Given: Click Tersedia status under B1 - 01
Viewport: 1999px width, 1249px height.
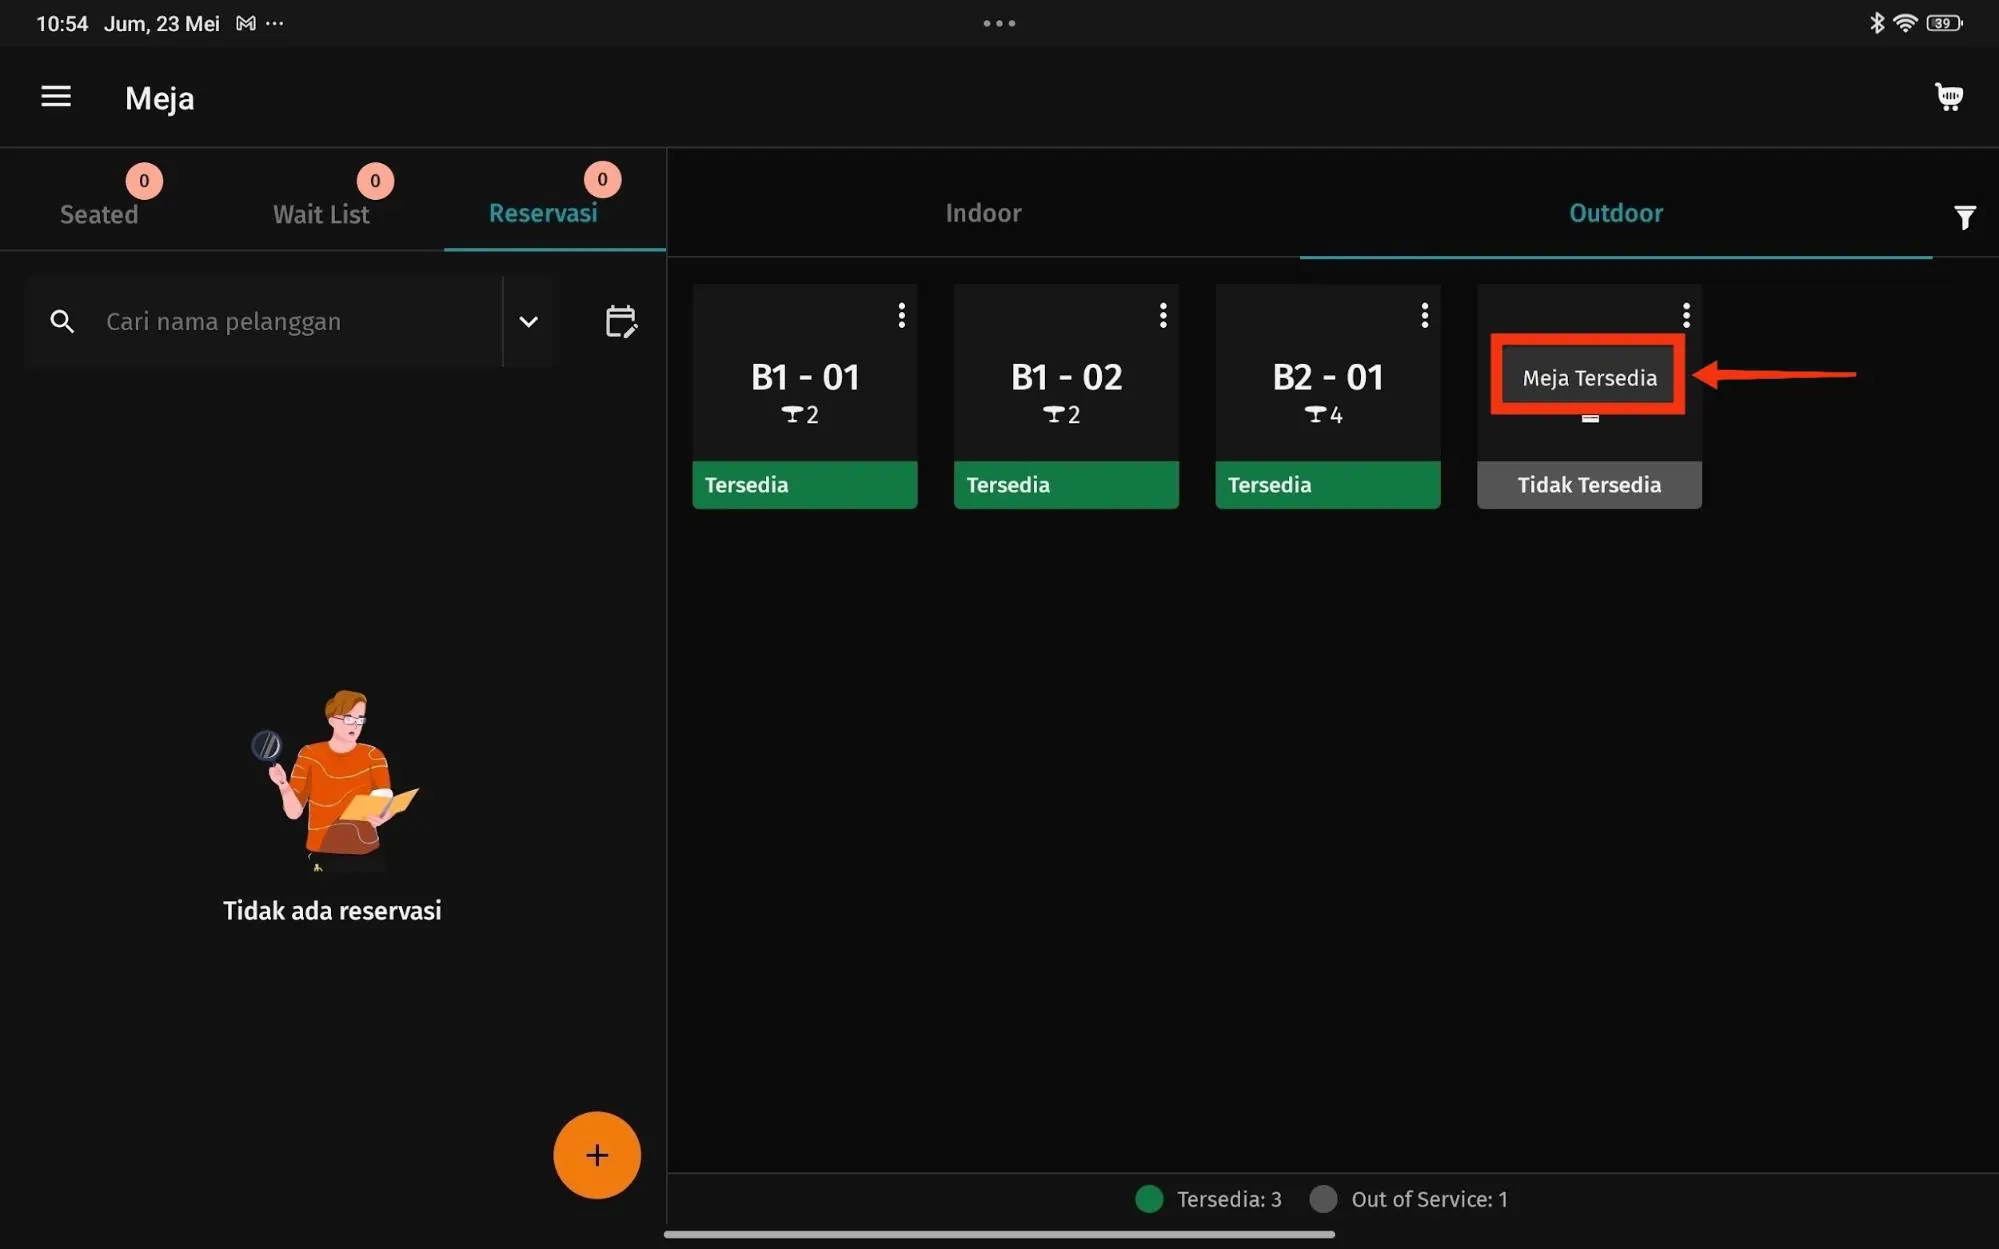Looking at the screenshot, I should point(804,485).
